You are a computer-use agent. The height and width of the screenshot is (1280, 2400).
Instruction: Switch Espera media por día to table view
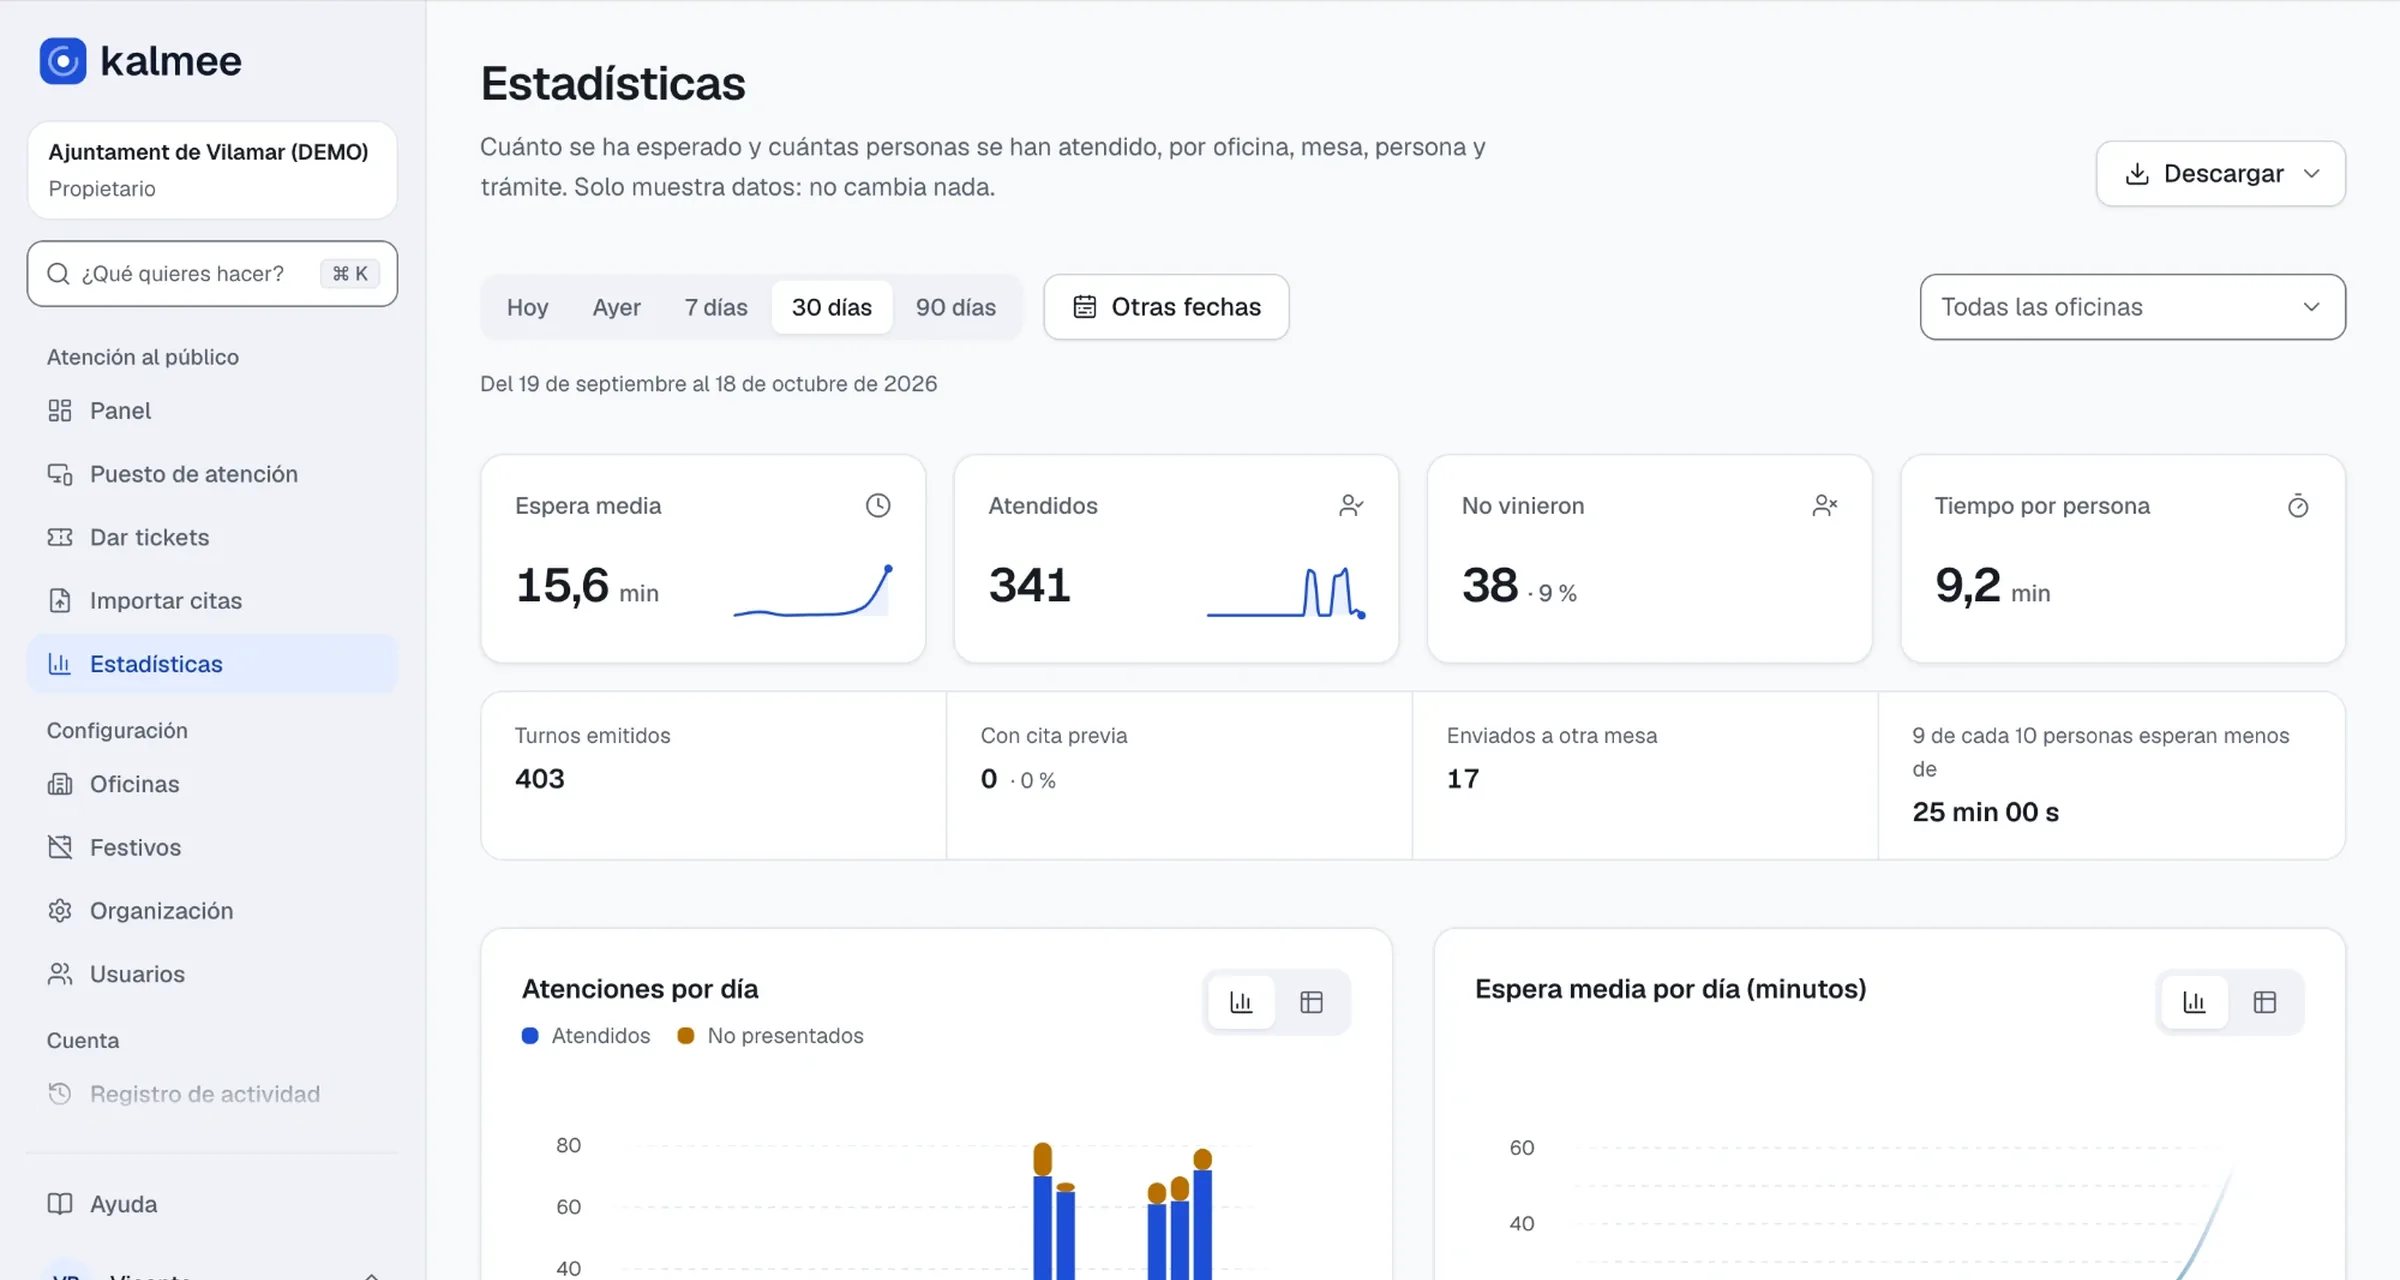[2265, 1002]
